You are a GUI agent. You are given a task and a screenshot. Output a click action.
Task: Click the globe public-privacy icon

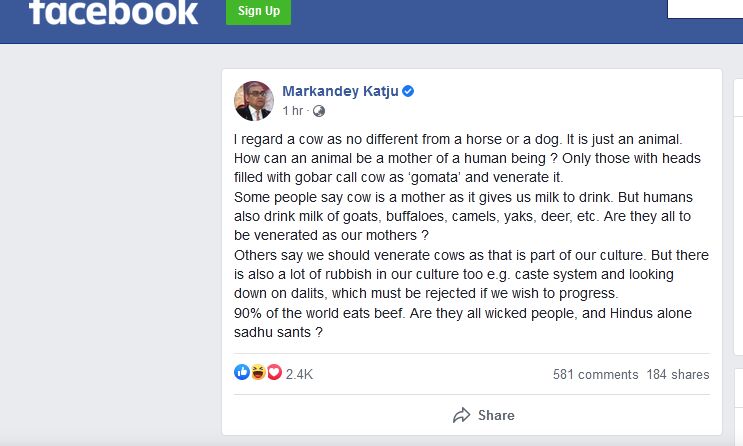tap(319, 110)
